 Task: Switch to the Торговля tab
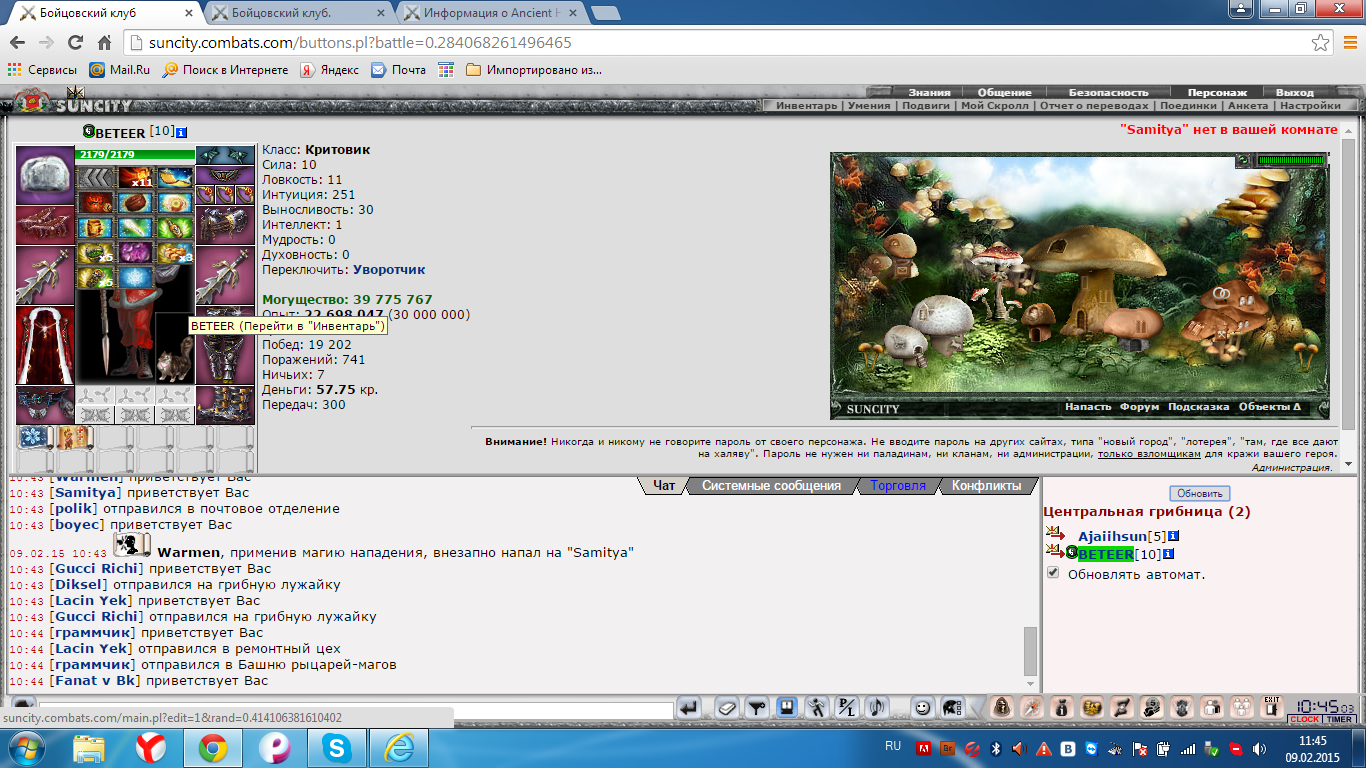898,486
